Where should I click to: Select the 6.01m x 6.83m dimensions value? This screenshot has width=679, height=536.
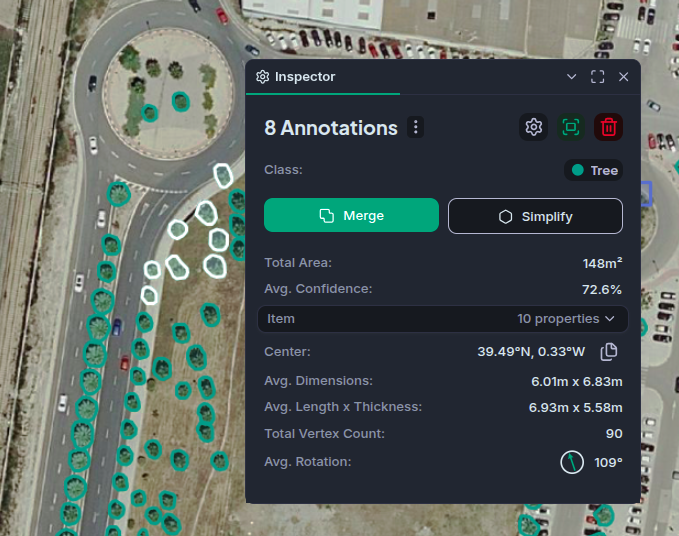coord(577,381)
